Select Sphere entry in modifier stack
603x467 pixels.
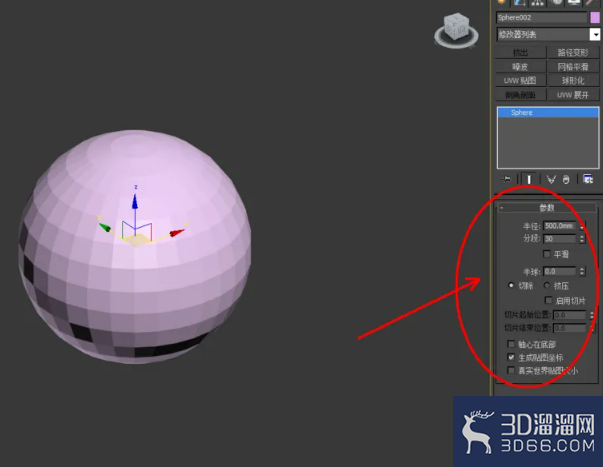(x=548, y=112)
